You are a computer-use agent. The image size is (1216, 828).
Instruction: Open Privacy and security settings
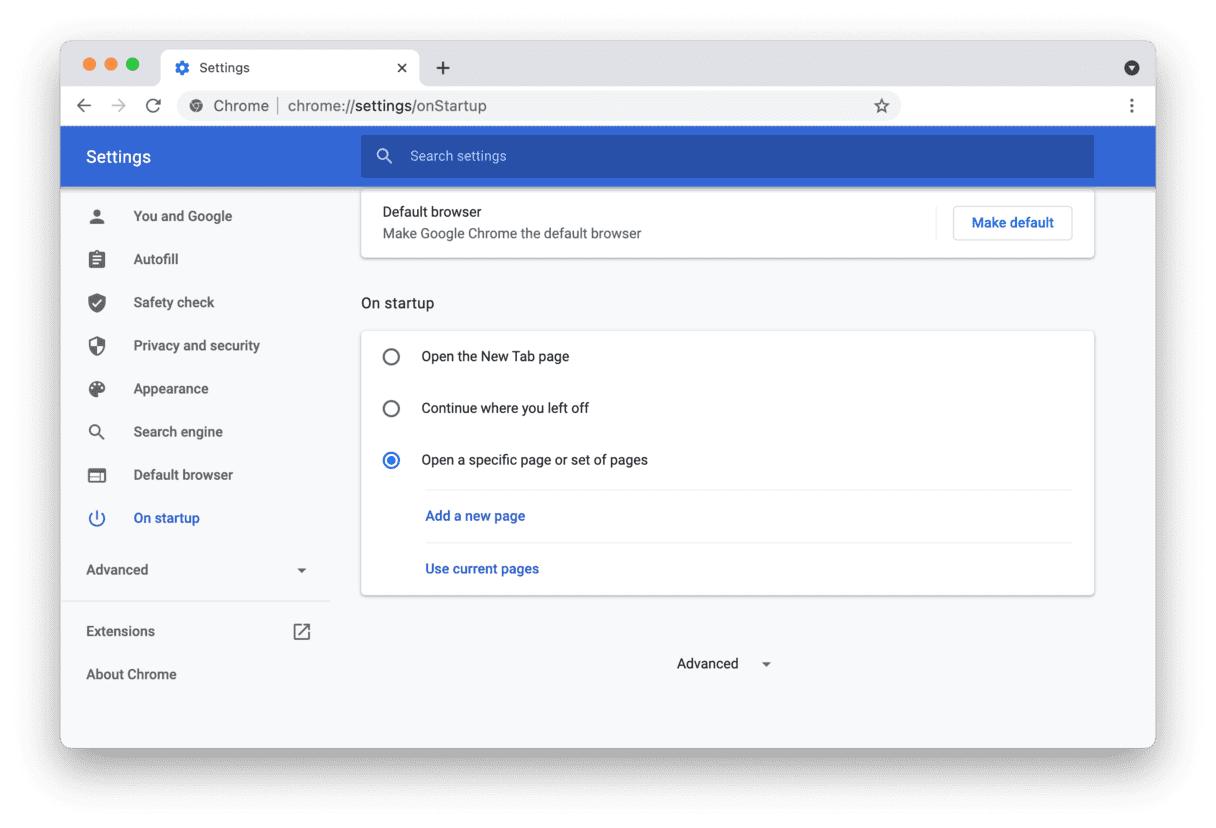[x=197, y=345]
